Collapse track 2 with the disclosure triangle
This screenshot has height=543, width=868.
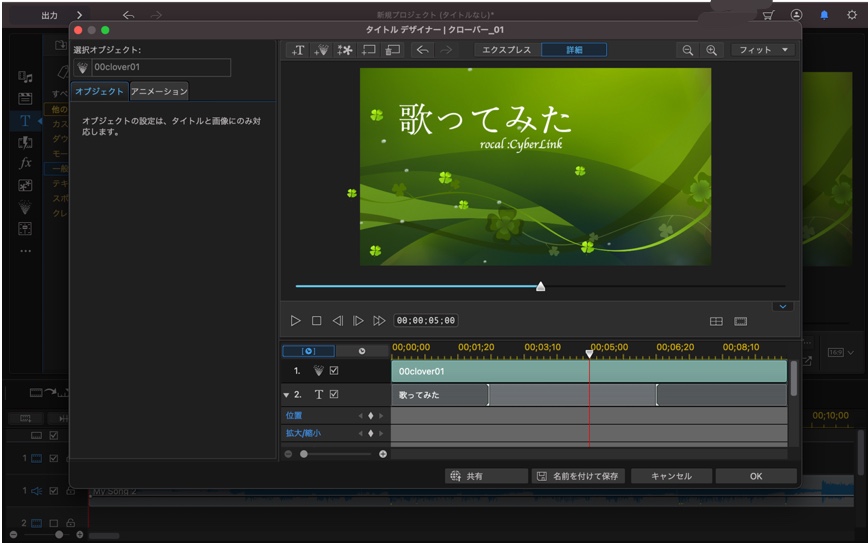click(286, 395)
